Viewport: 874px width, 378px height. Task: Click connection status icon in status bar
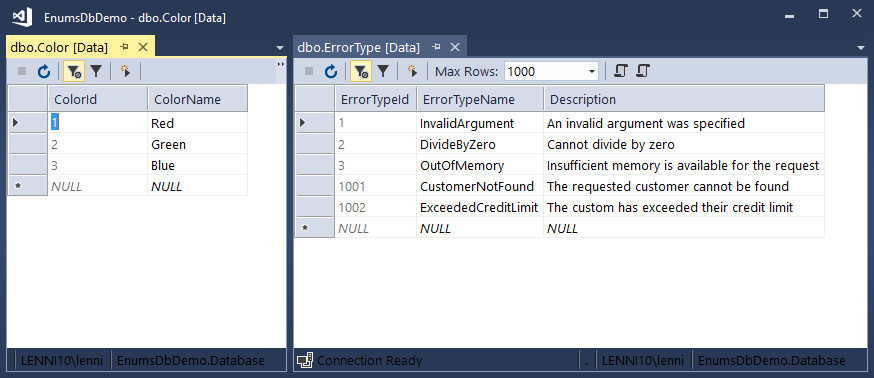304,361
